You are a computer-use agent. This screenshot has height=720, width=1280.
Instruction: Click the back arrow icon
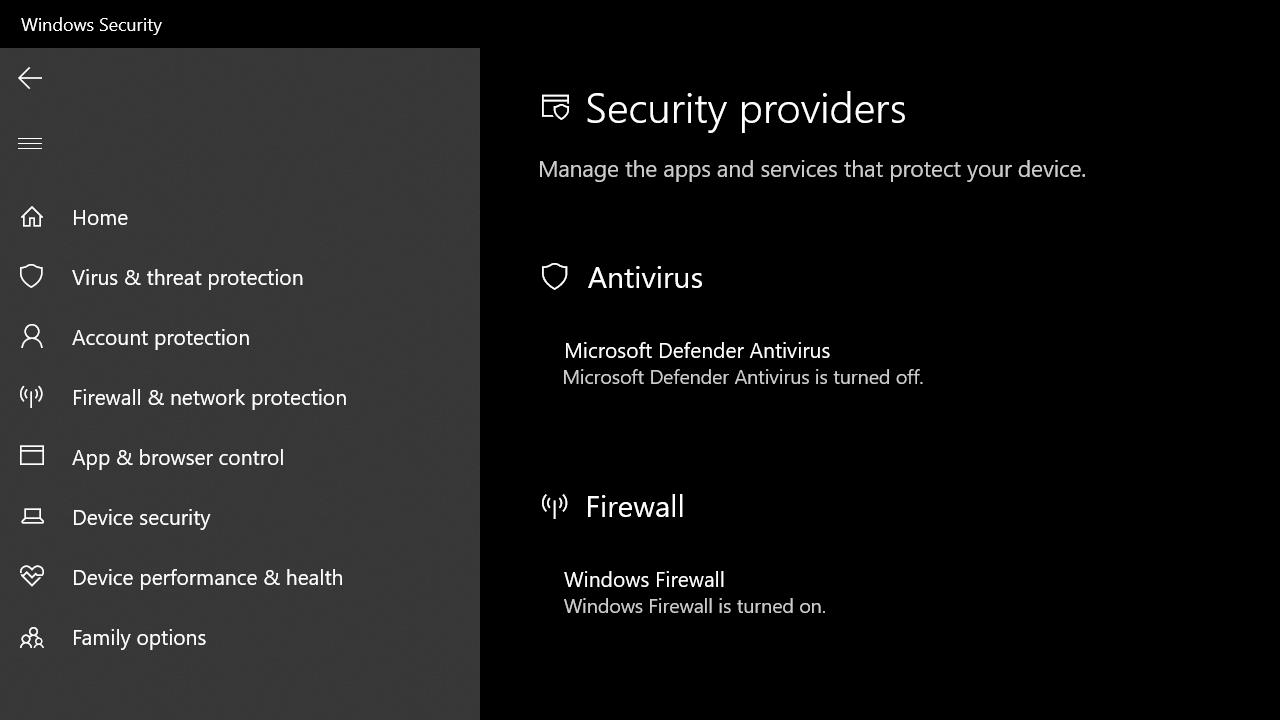pos(30,78)
